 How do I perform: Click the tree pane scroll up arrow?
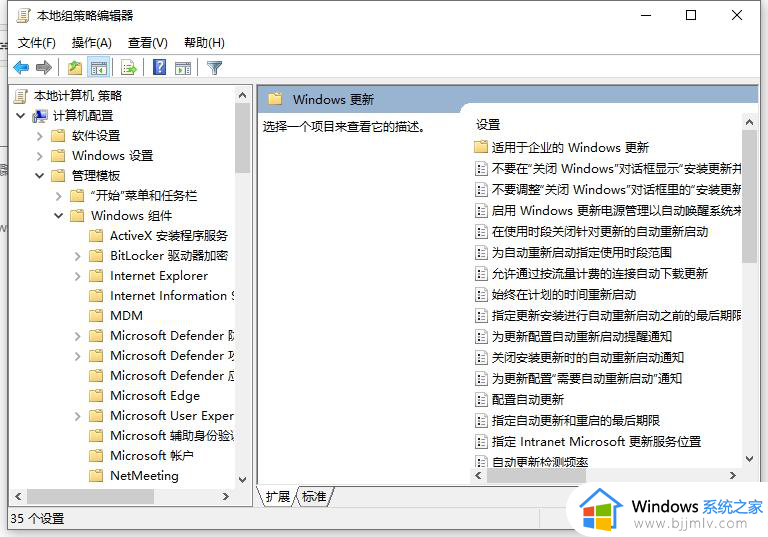(x=242, y=96)
